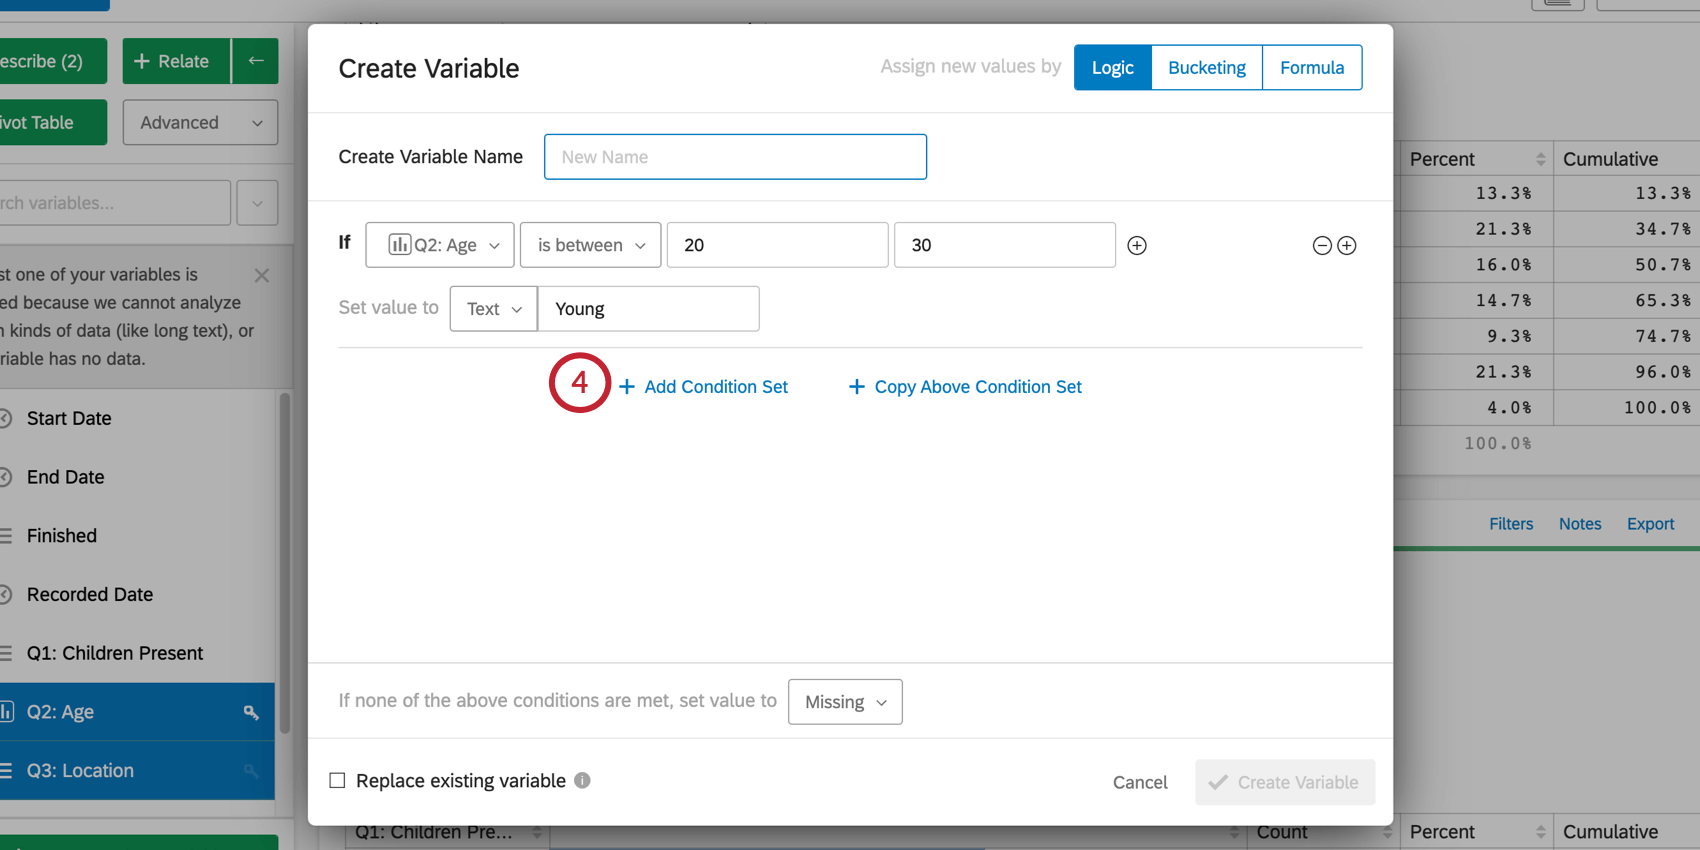
Task: Click the search icon on Q2: Age
Action: (x=251, y=712)
